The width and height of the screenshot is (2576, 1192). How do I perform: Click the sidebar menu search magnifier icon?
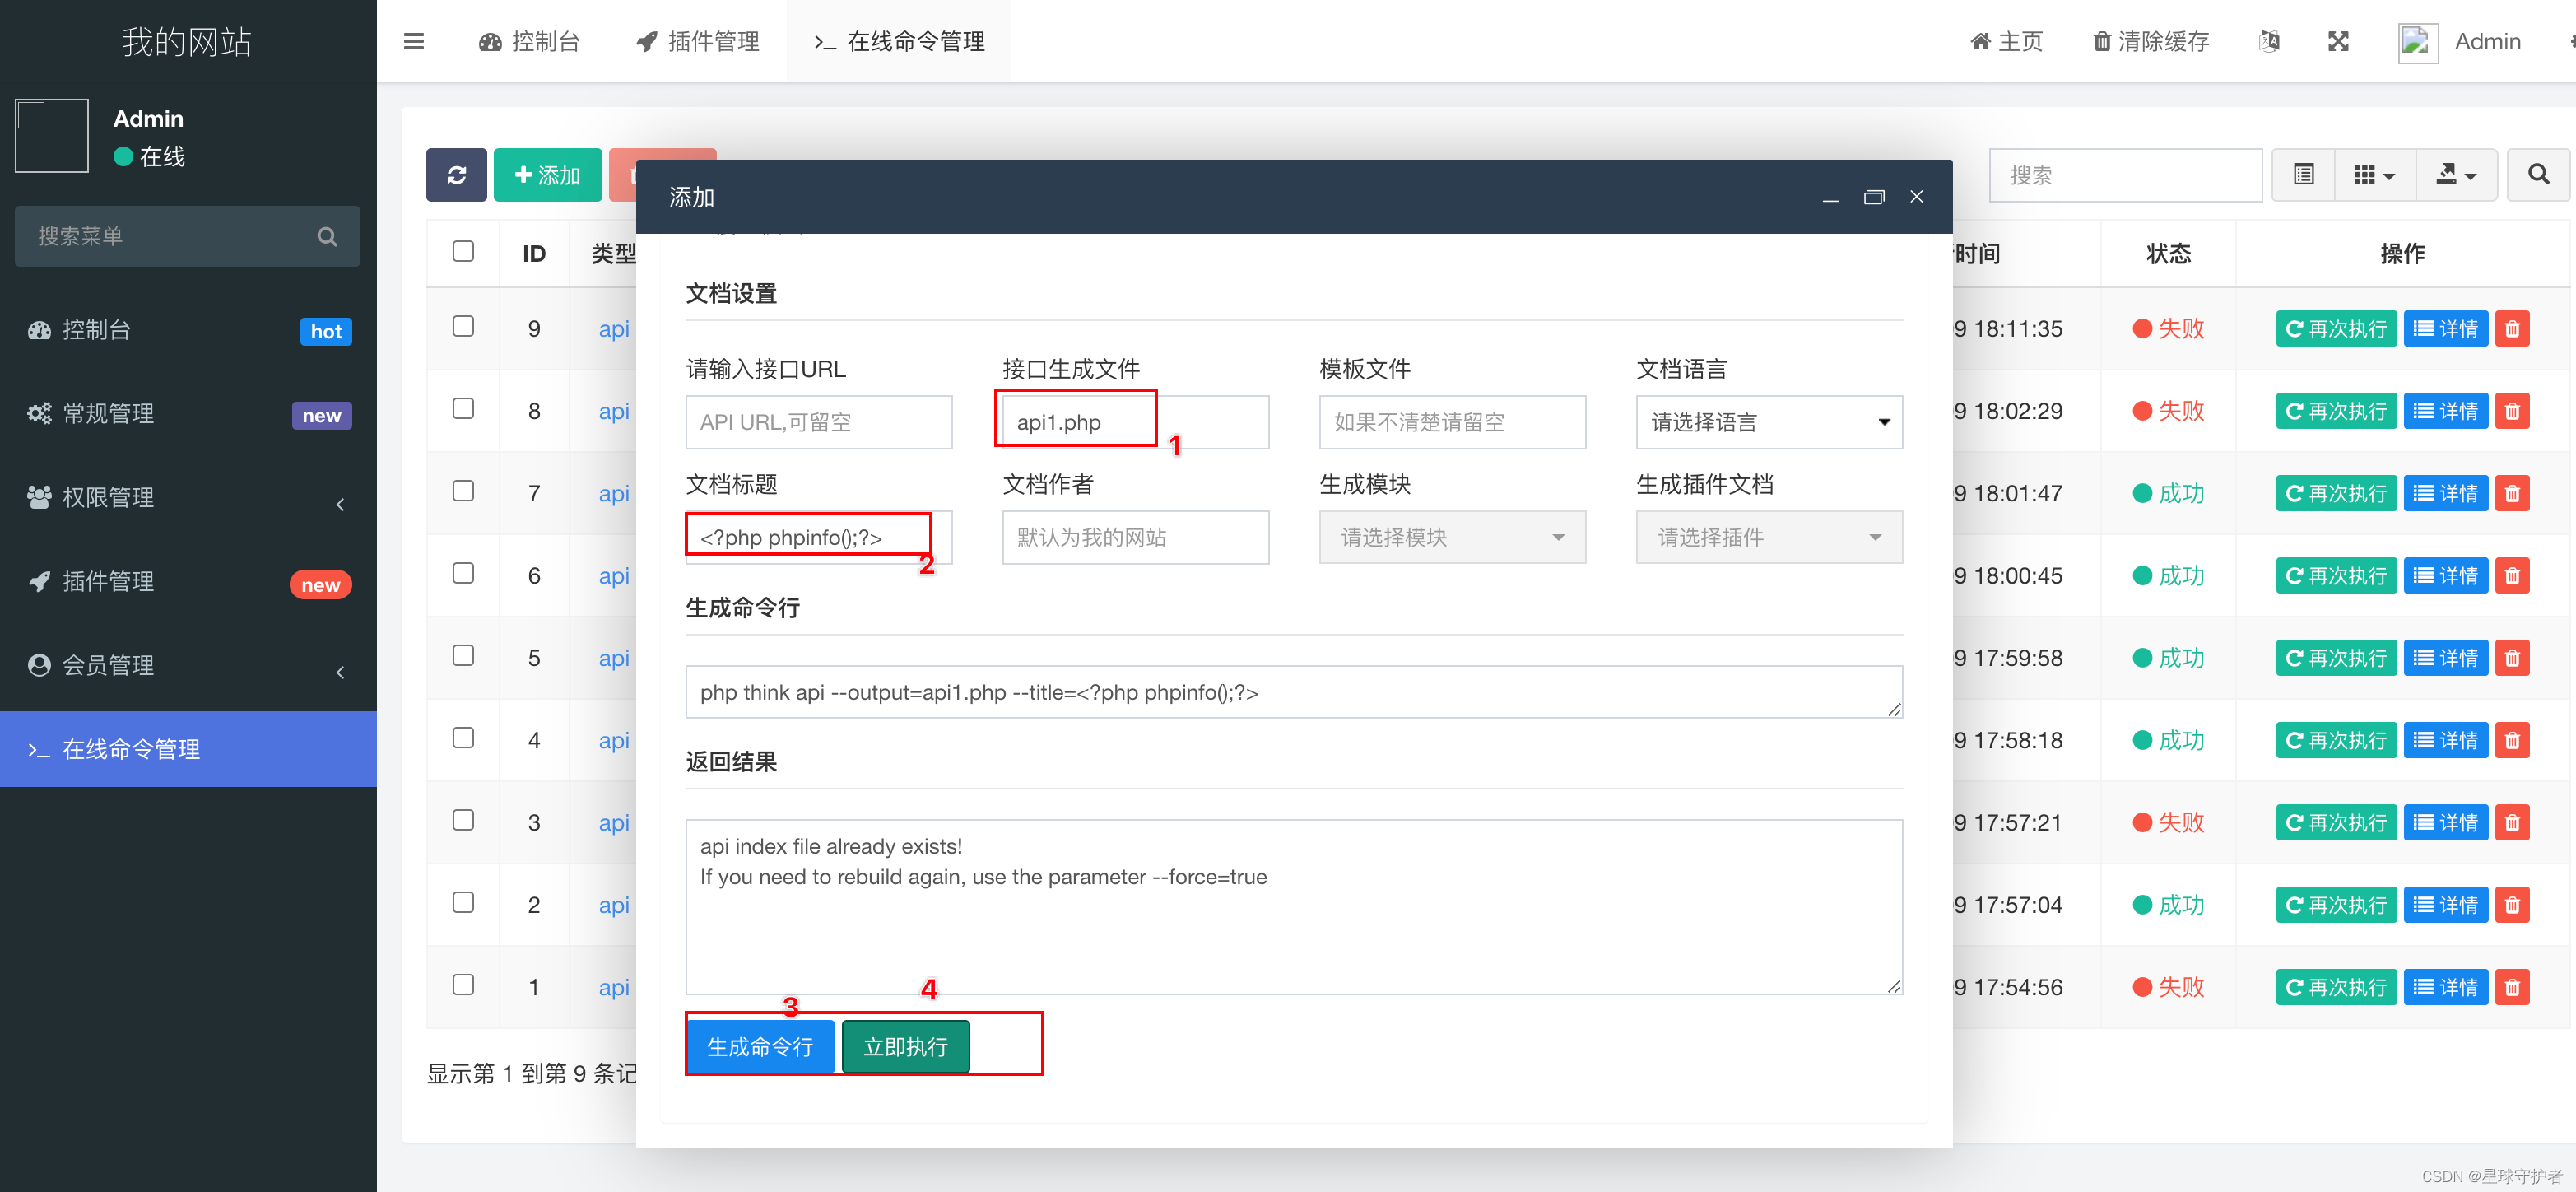click(327, 237)
